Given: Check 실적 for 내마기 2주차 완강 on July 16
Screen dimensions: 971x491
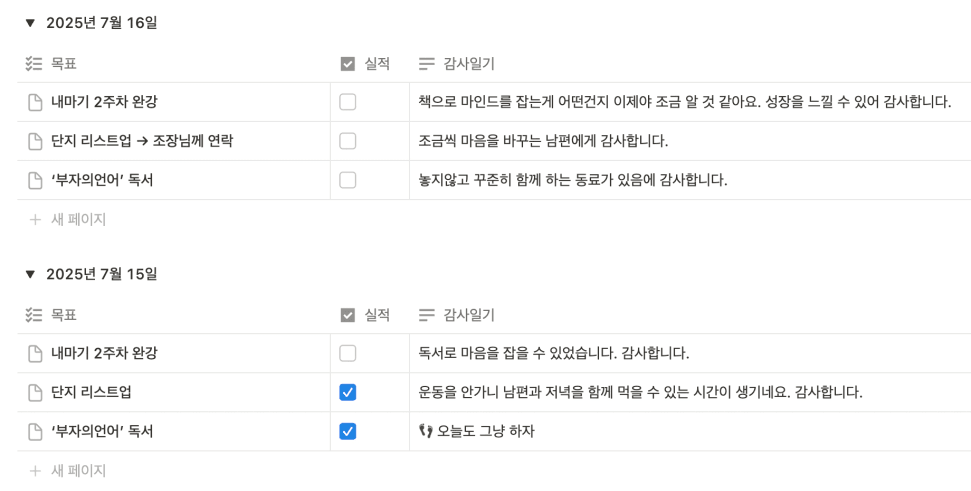Looking at the screenshot, I should [348, 102].
